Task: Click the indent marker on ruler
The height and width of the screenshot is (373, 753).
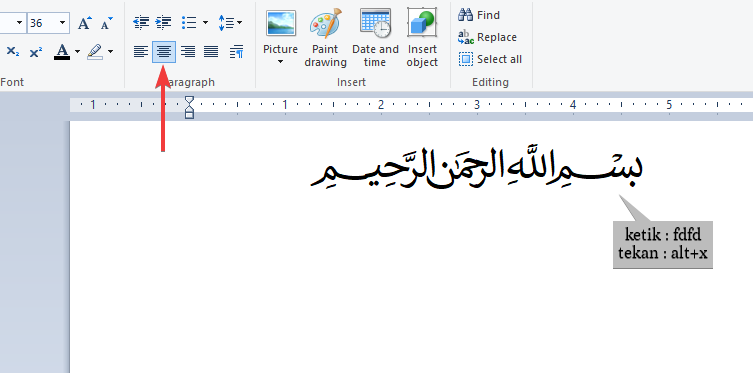Action: [x=190, y=107]
